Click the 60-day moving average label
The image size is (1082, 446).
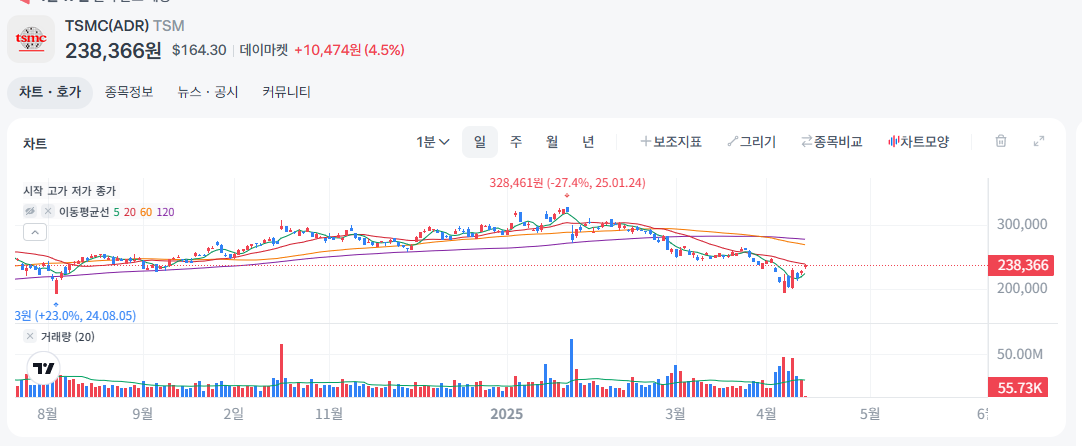[146, 212]
